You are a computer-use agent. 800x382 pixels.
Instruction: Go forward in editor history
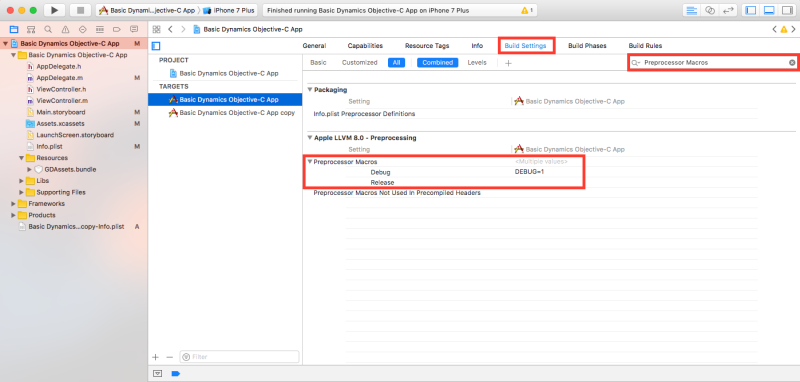[x=183, y=29]
